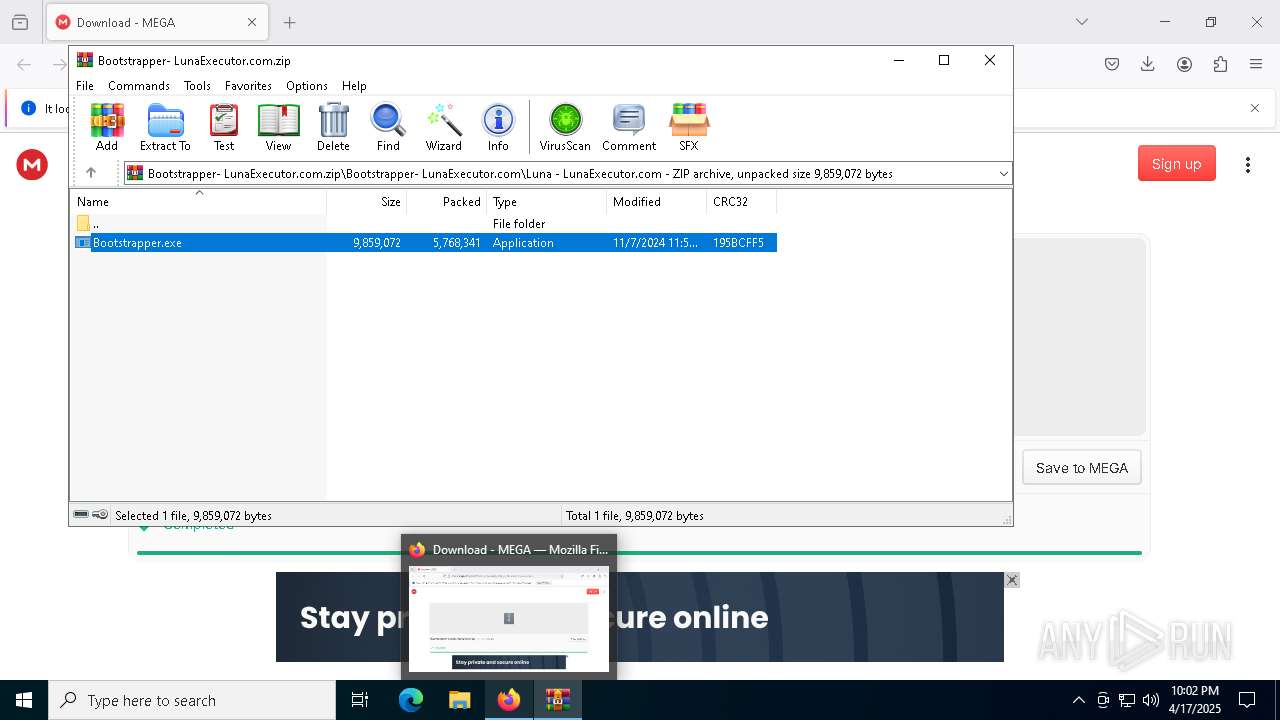
Task: Switch to Download - MEGA tab
Action: tap(158, 22)
